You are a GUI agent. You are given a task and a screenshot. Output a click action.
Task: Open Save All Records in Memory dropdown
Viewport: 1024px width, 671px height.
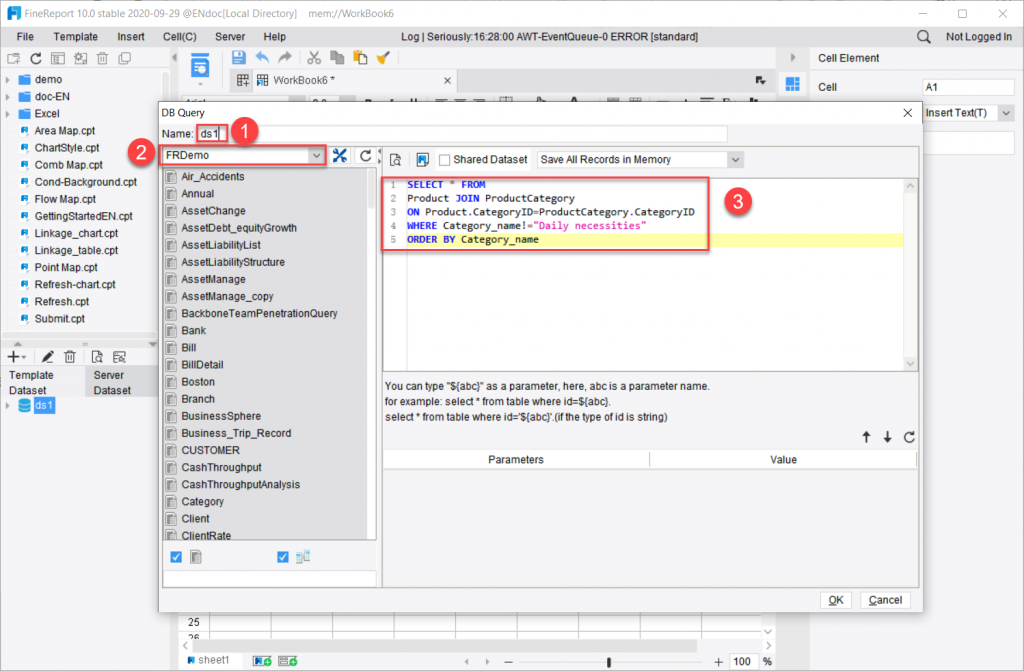coord(735,160)
